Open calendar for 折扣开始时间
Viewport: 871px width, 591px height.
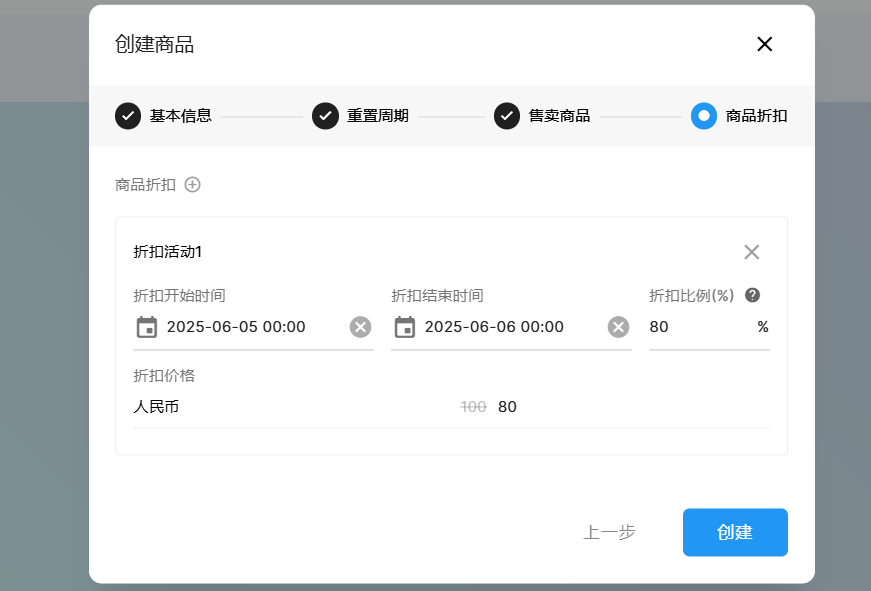[147, 327]
